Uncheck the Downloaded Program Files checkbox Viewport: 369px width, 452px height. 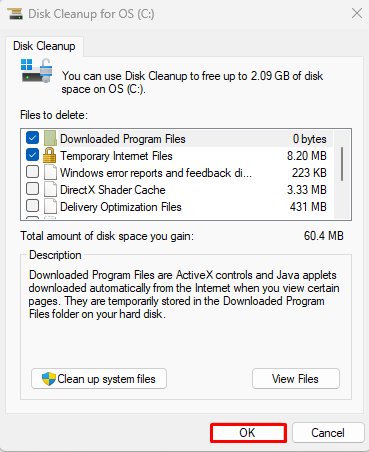pyautogui.click(x=32, y=138)
